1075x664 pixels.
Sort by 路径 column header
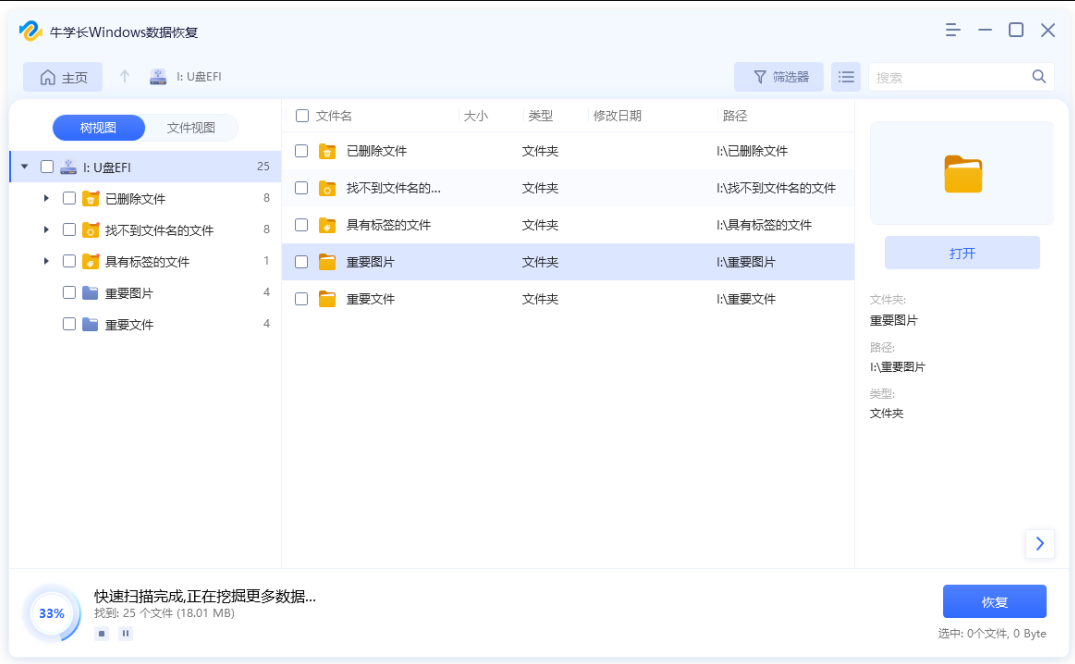click(735, 116)
